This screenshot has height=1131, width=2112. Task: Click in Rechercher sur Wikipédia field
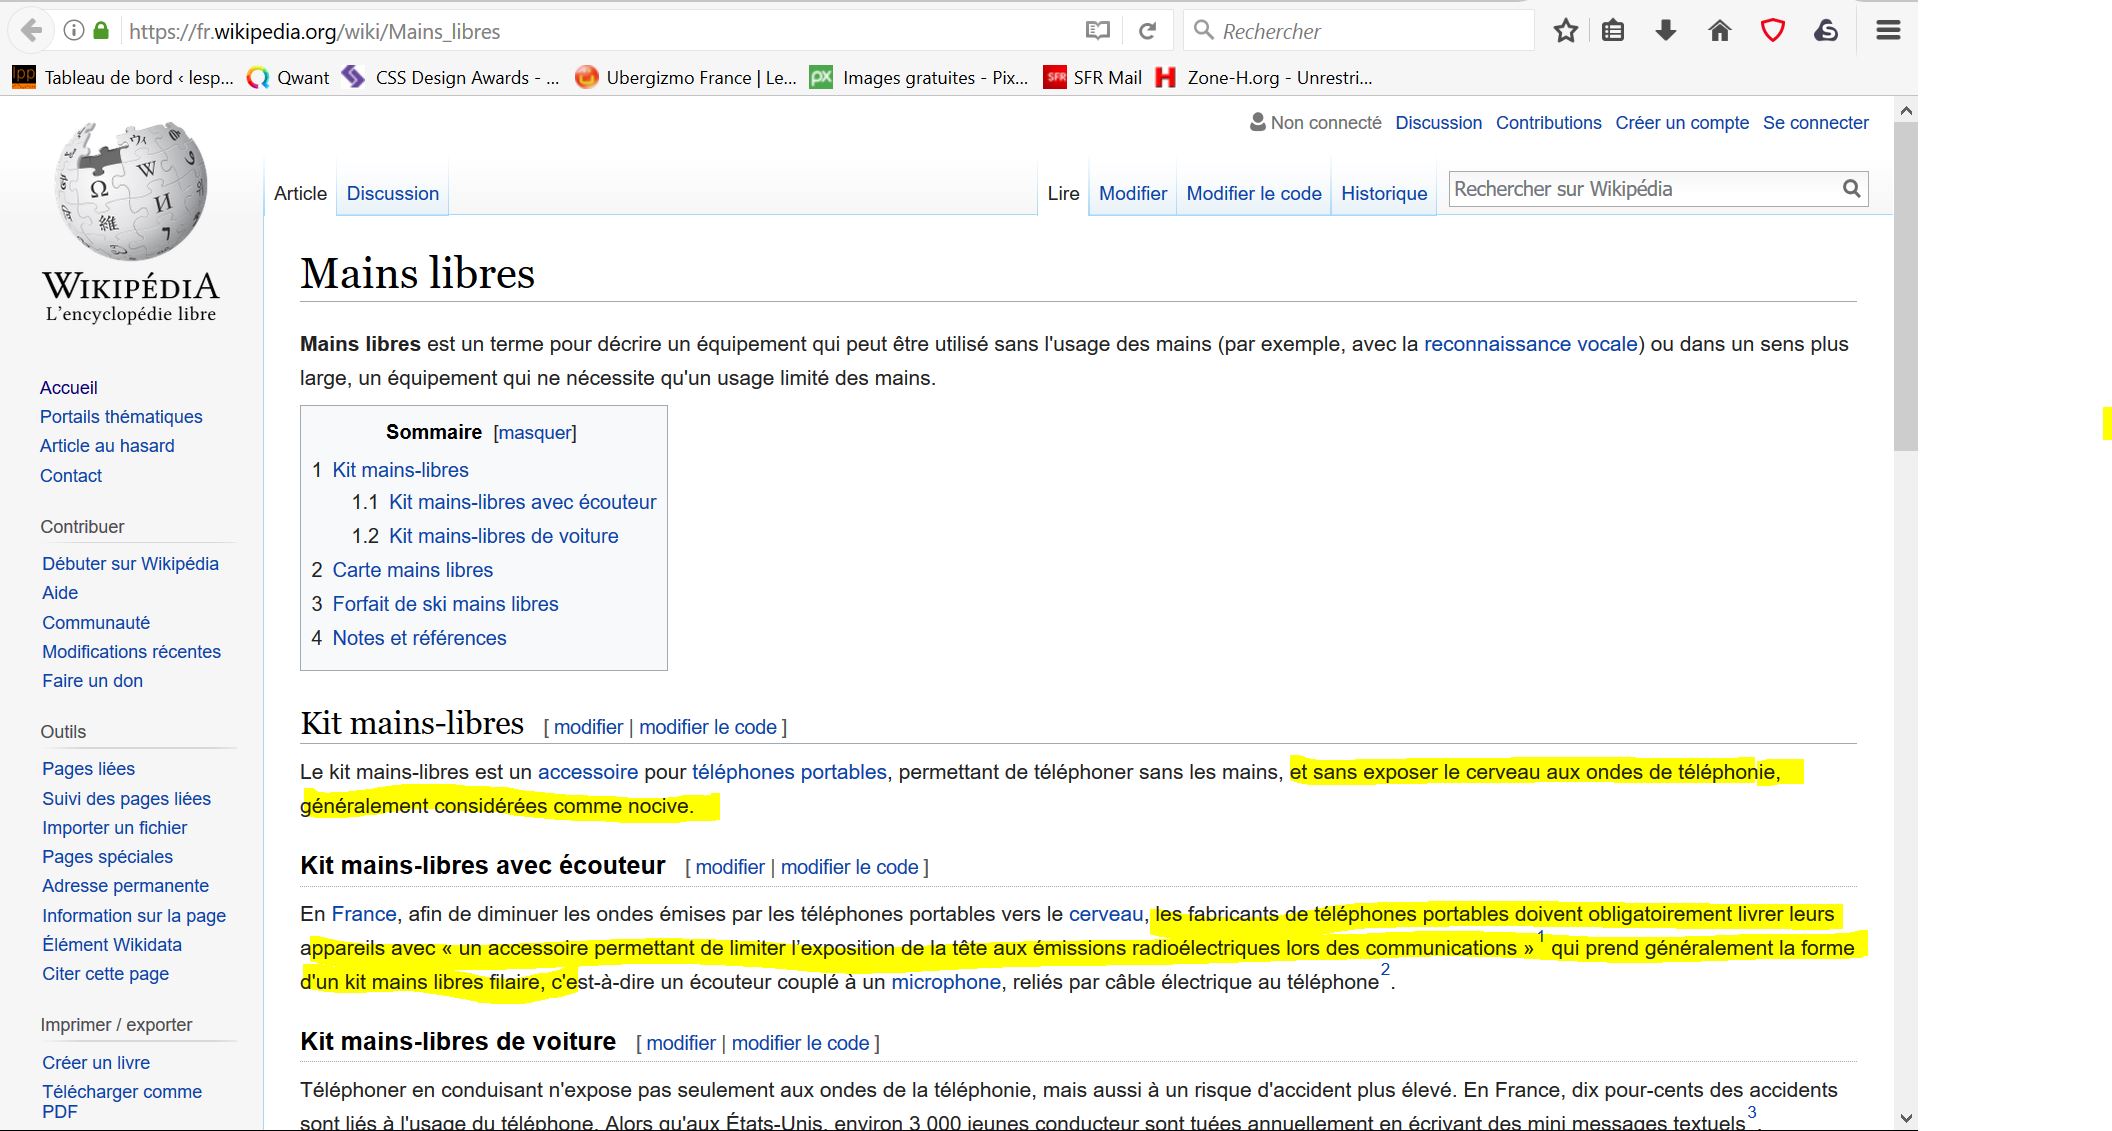[x=1640, y=189]
